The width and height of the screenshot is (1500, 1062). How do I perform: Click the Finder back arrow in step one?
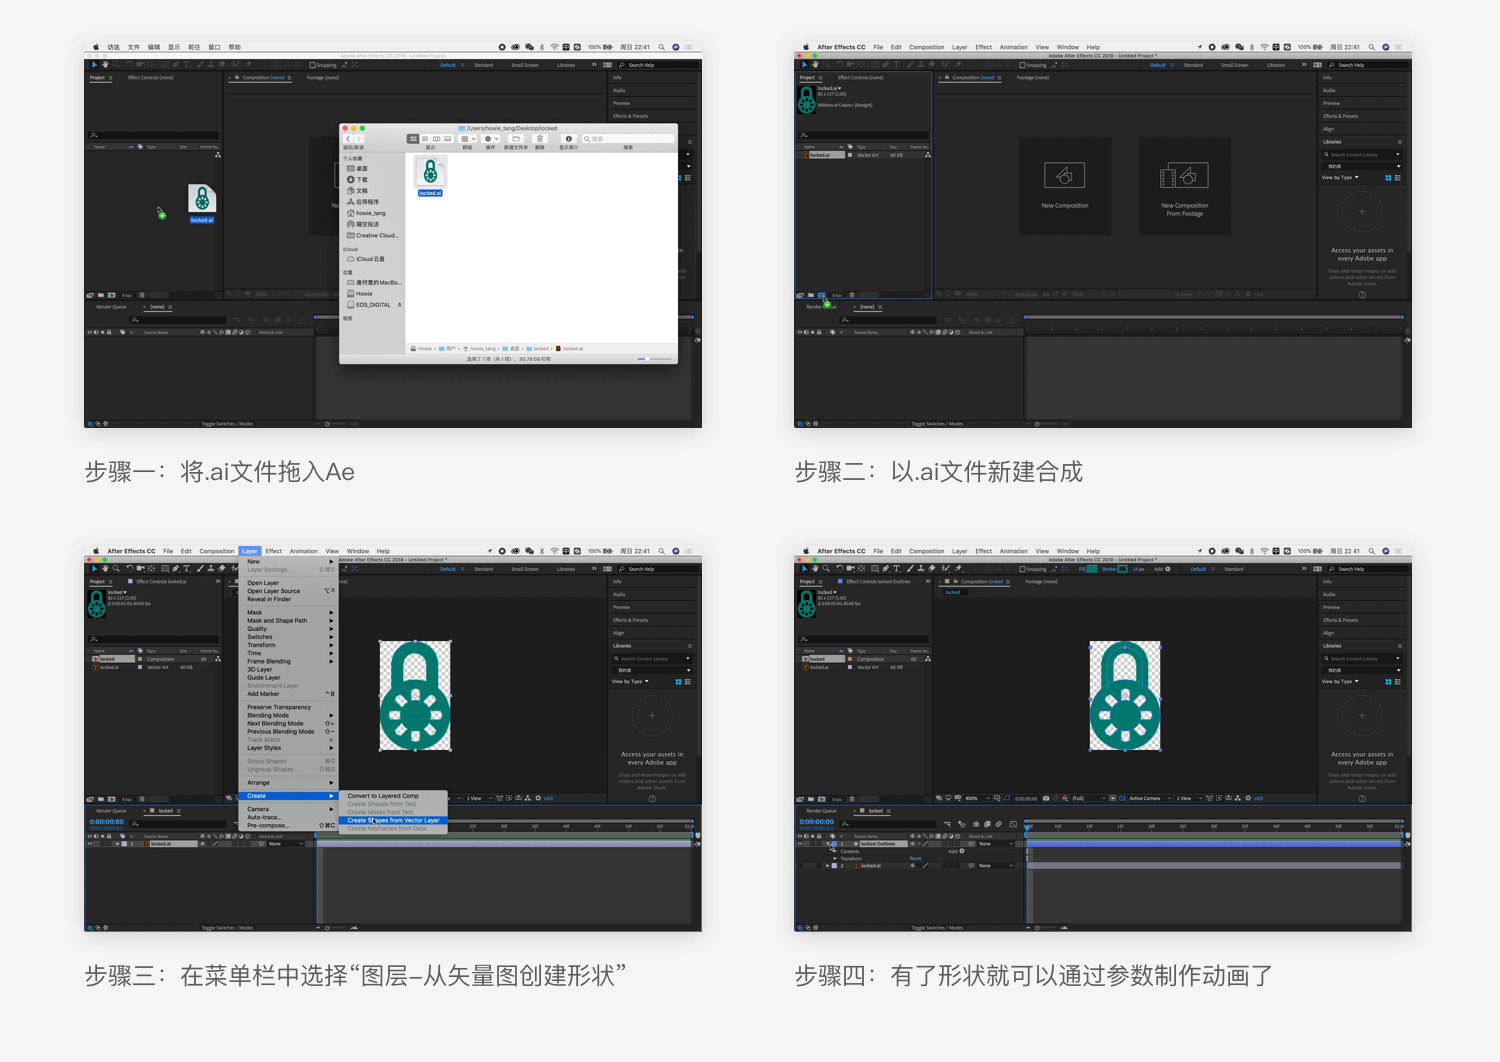348,139
